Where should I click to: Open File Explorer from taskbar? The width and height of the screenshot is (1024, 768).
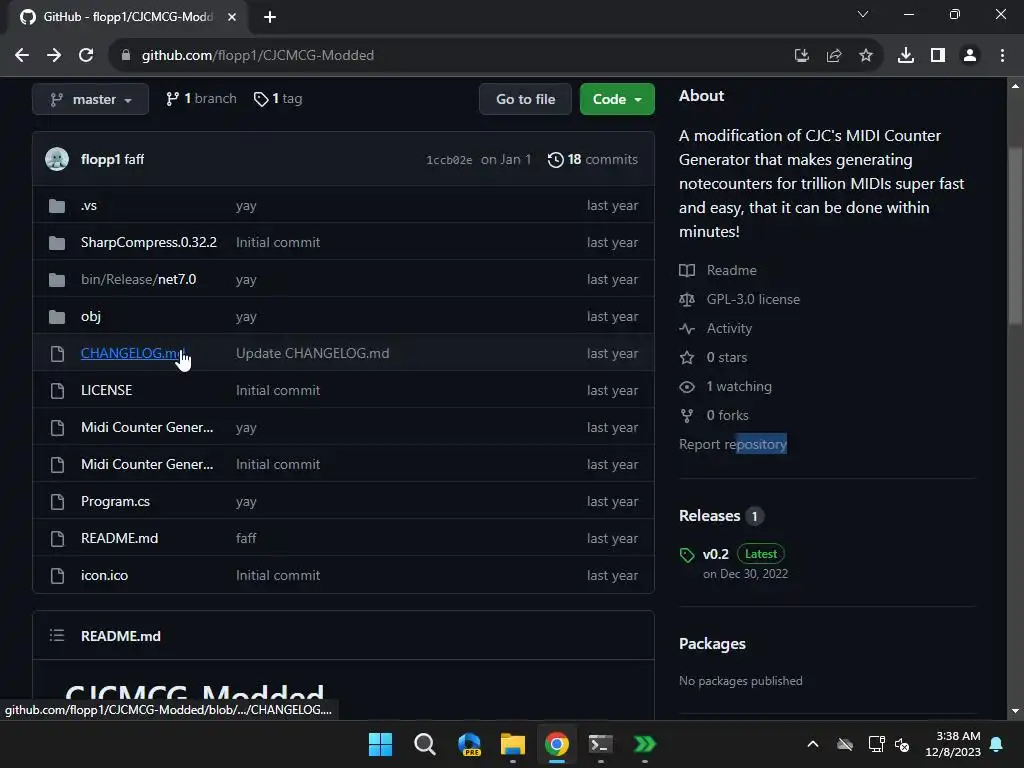pos(513,744)
